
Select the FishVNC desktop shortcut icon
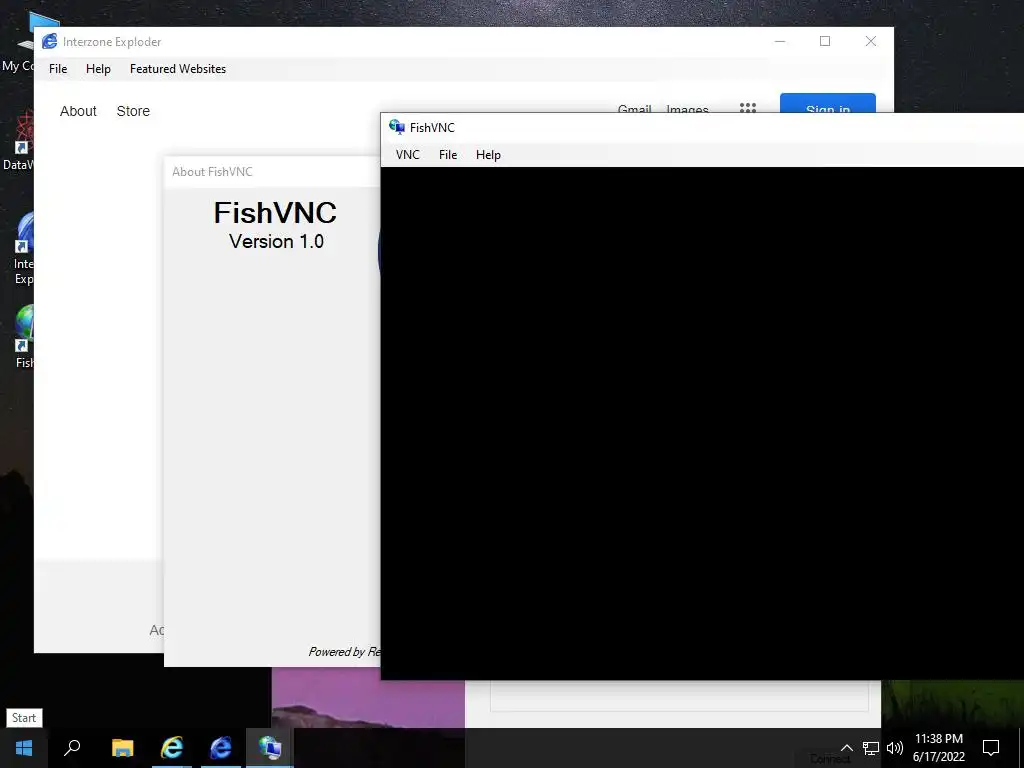(x=24, y=336)
